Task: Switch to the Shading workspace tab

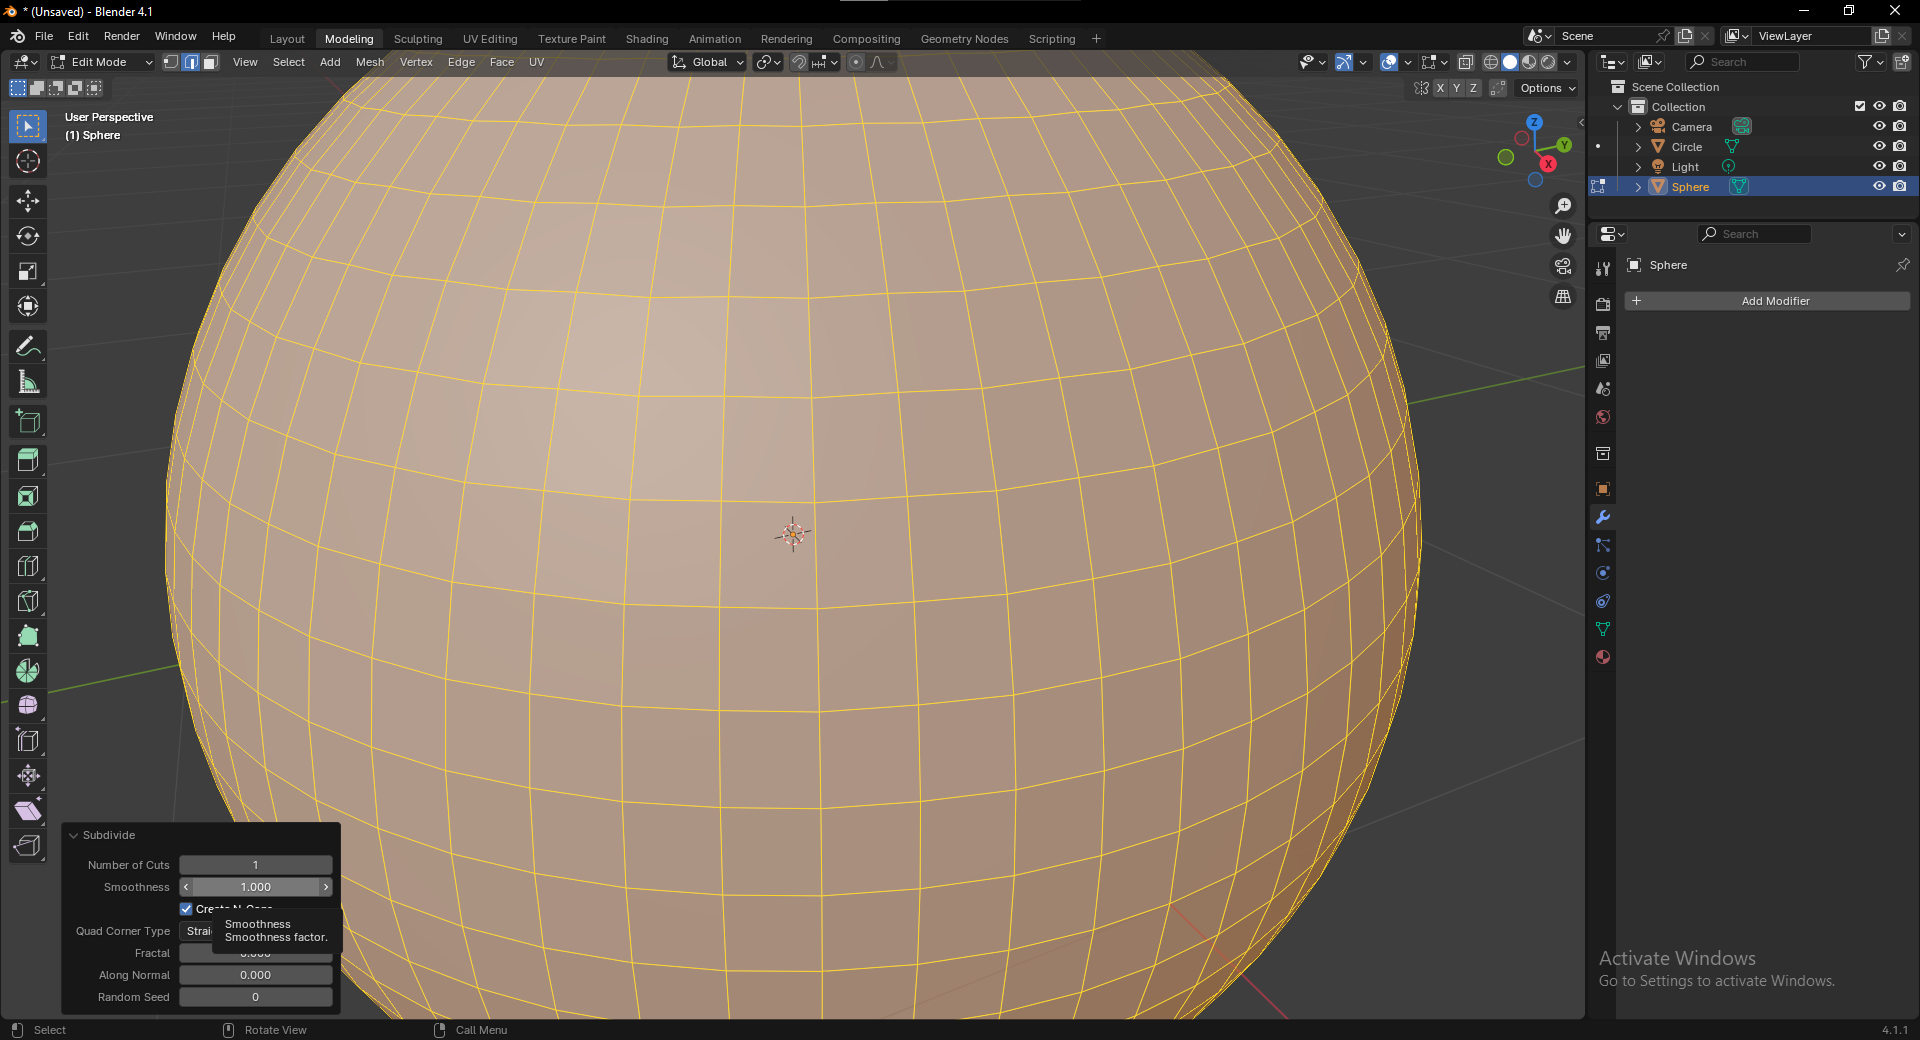Action: (x=647, y=39)
